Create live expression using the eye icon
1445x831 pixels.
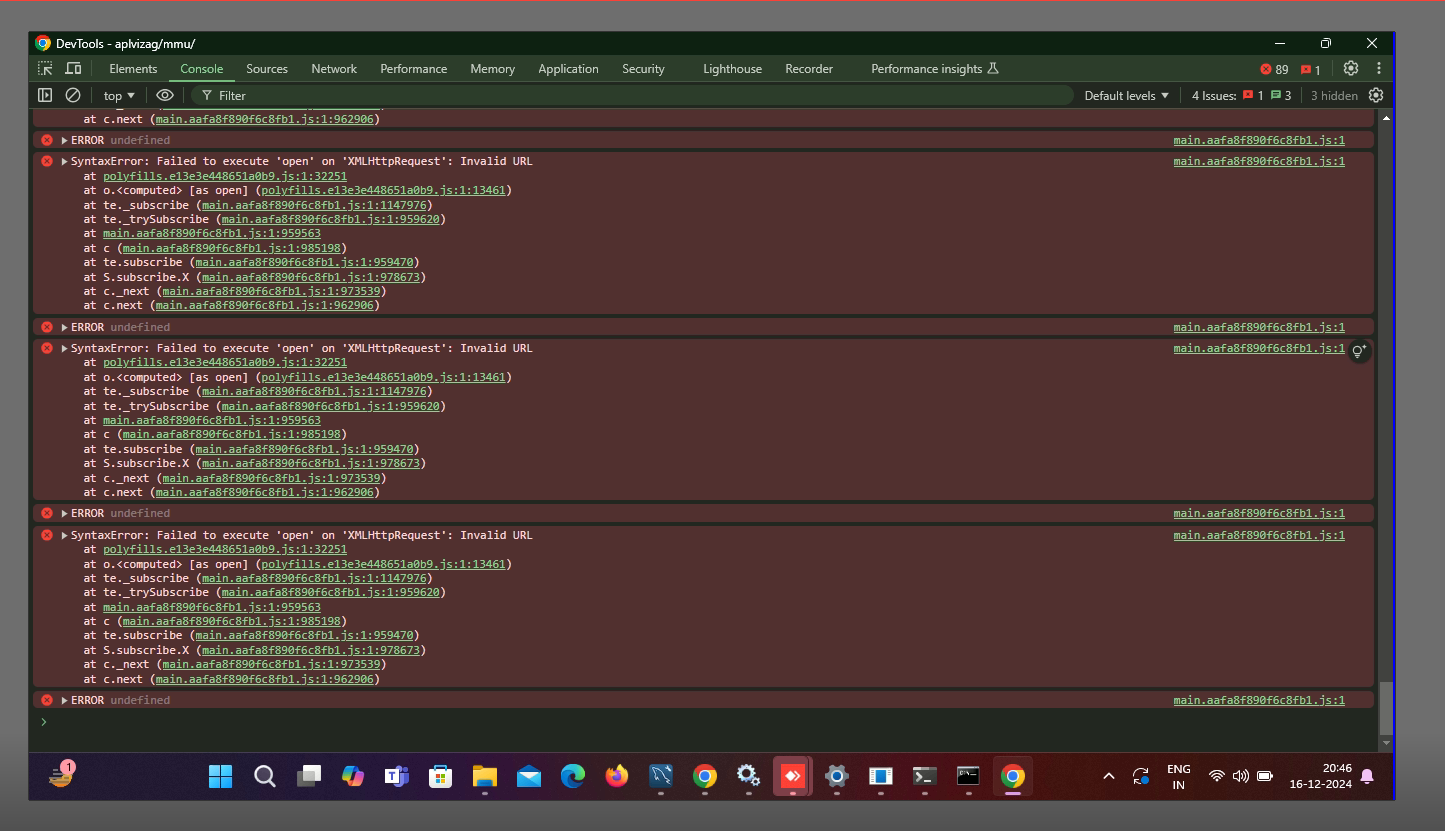165,96
